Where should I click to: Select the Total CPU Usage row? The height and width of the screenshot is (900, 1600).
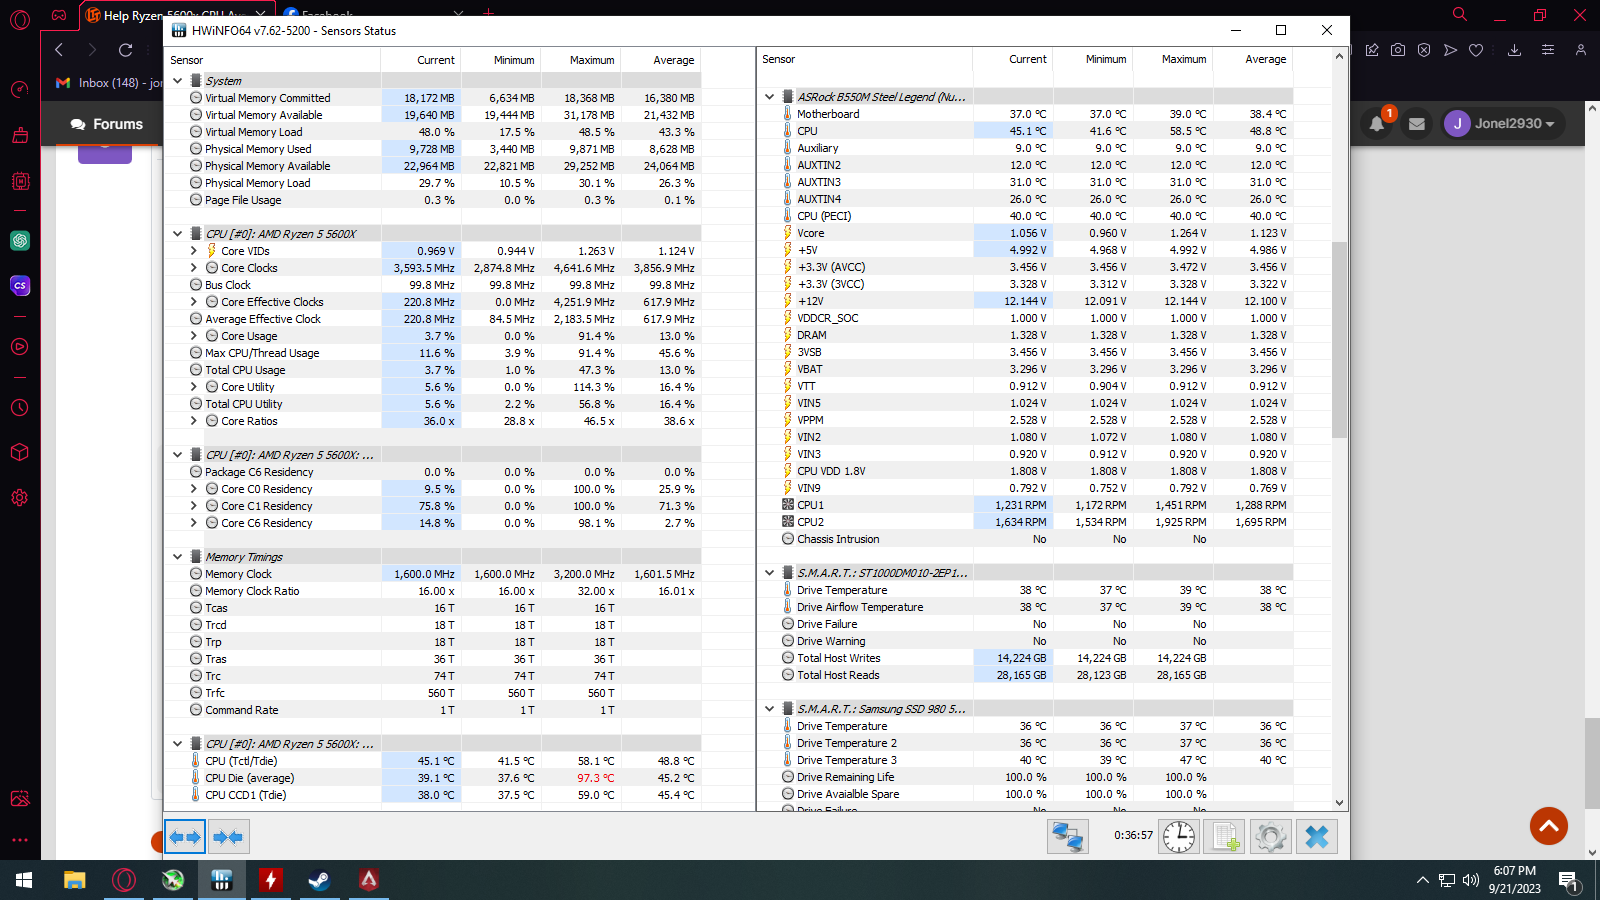click(432, 370)
